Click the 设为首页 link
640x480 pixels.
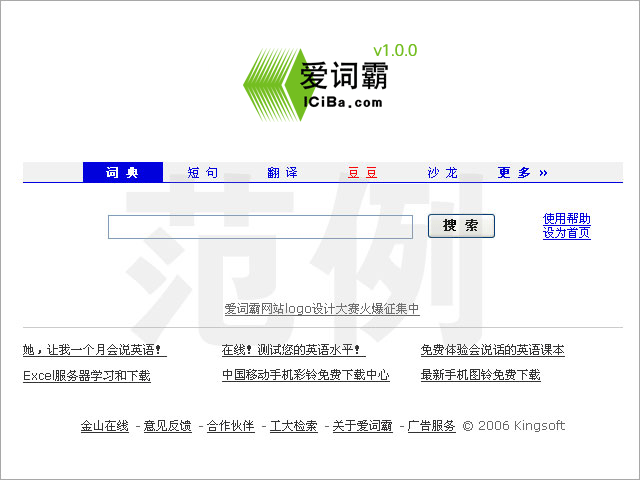click(567, 233)
